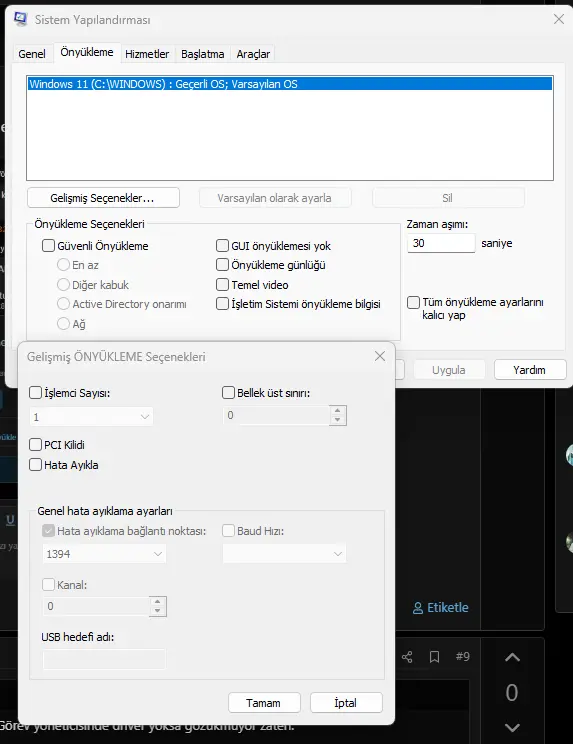
Task: Open the Araçlar tab
Action: (253, 54)
